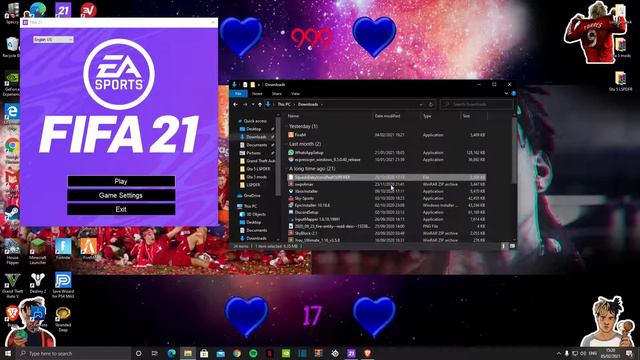This screenshot has height=360, width=640.
Task: Show hidden system tray icons chevron
Action: click(558, 353)
